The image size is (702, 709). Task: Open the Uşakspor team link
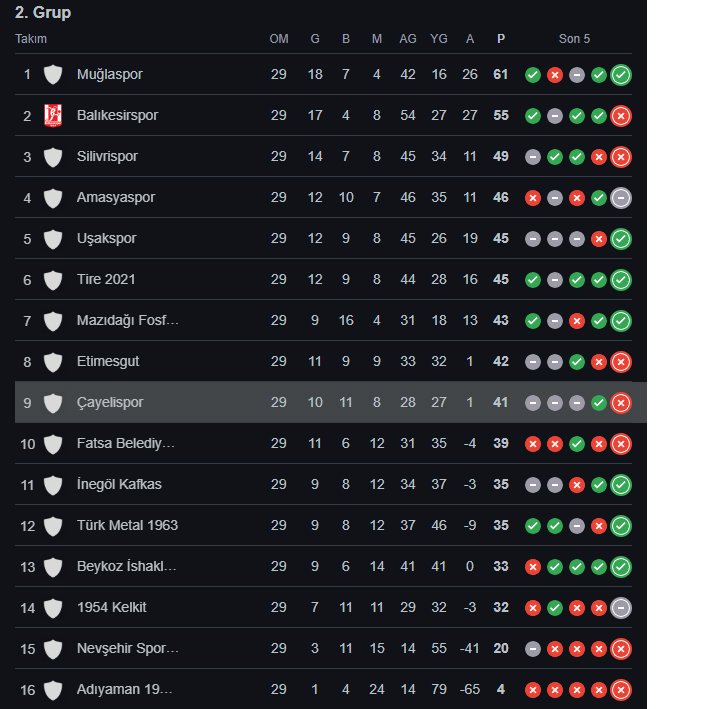(106, 238)
